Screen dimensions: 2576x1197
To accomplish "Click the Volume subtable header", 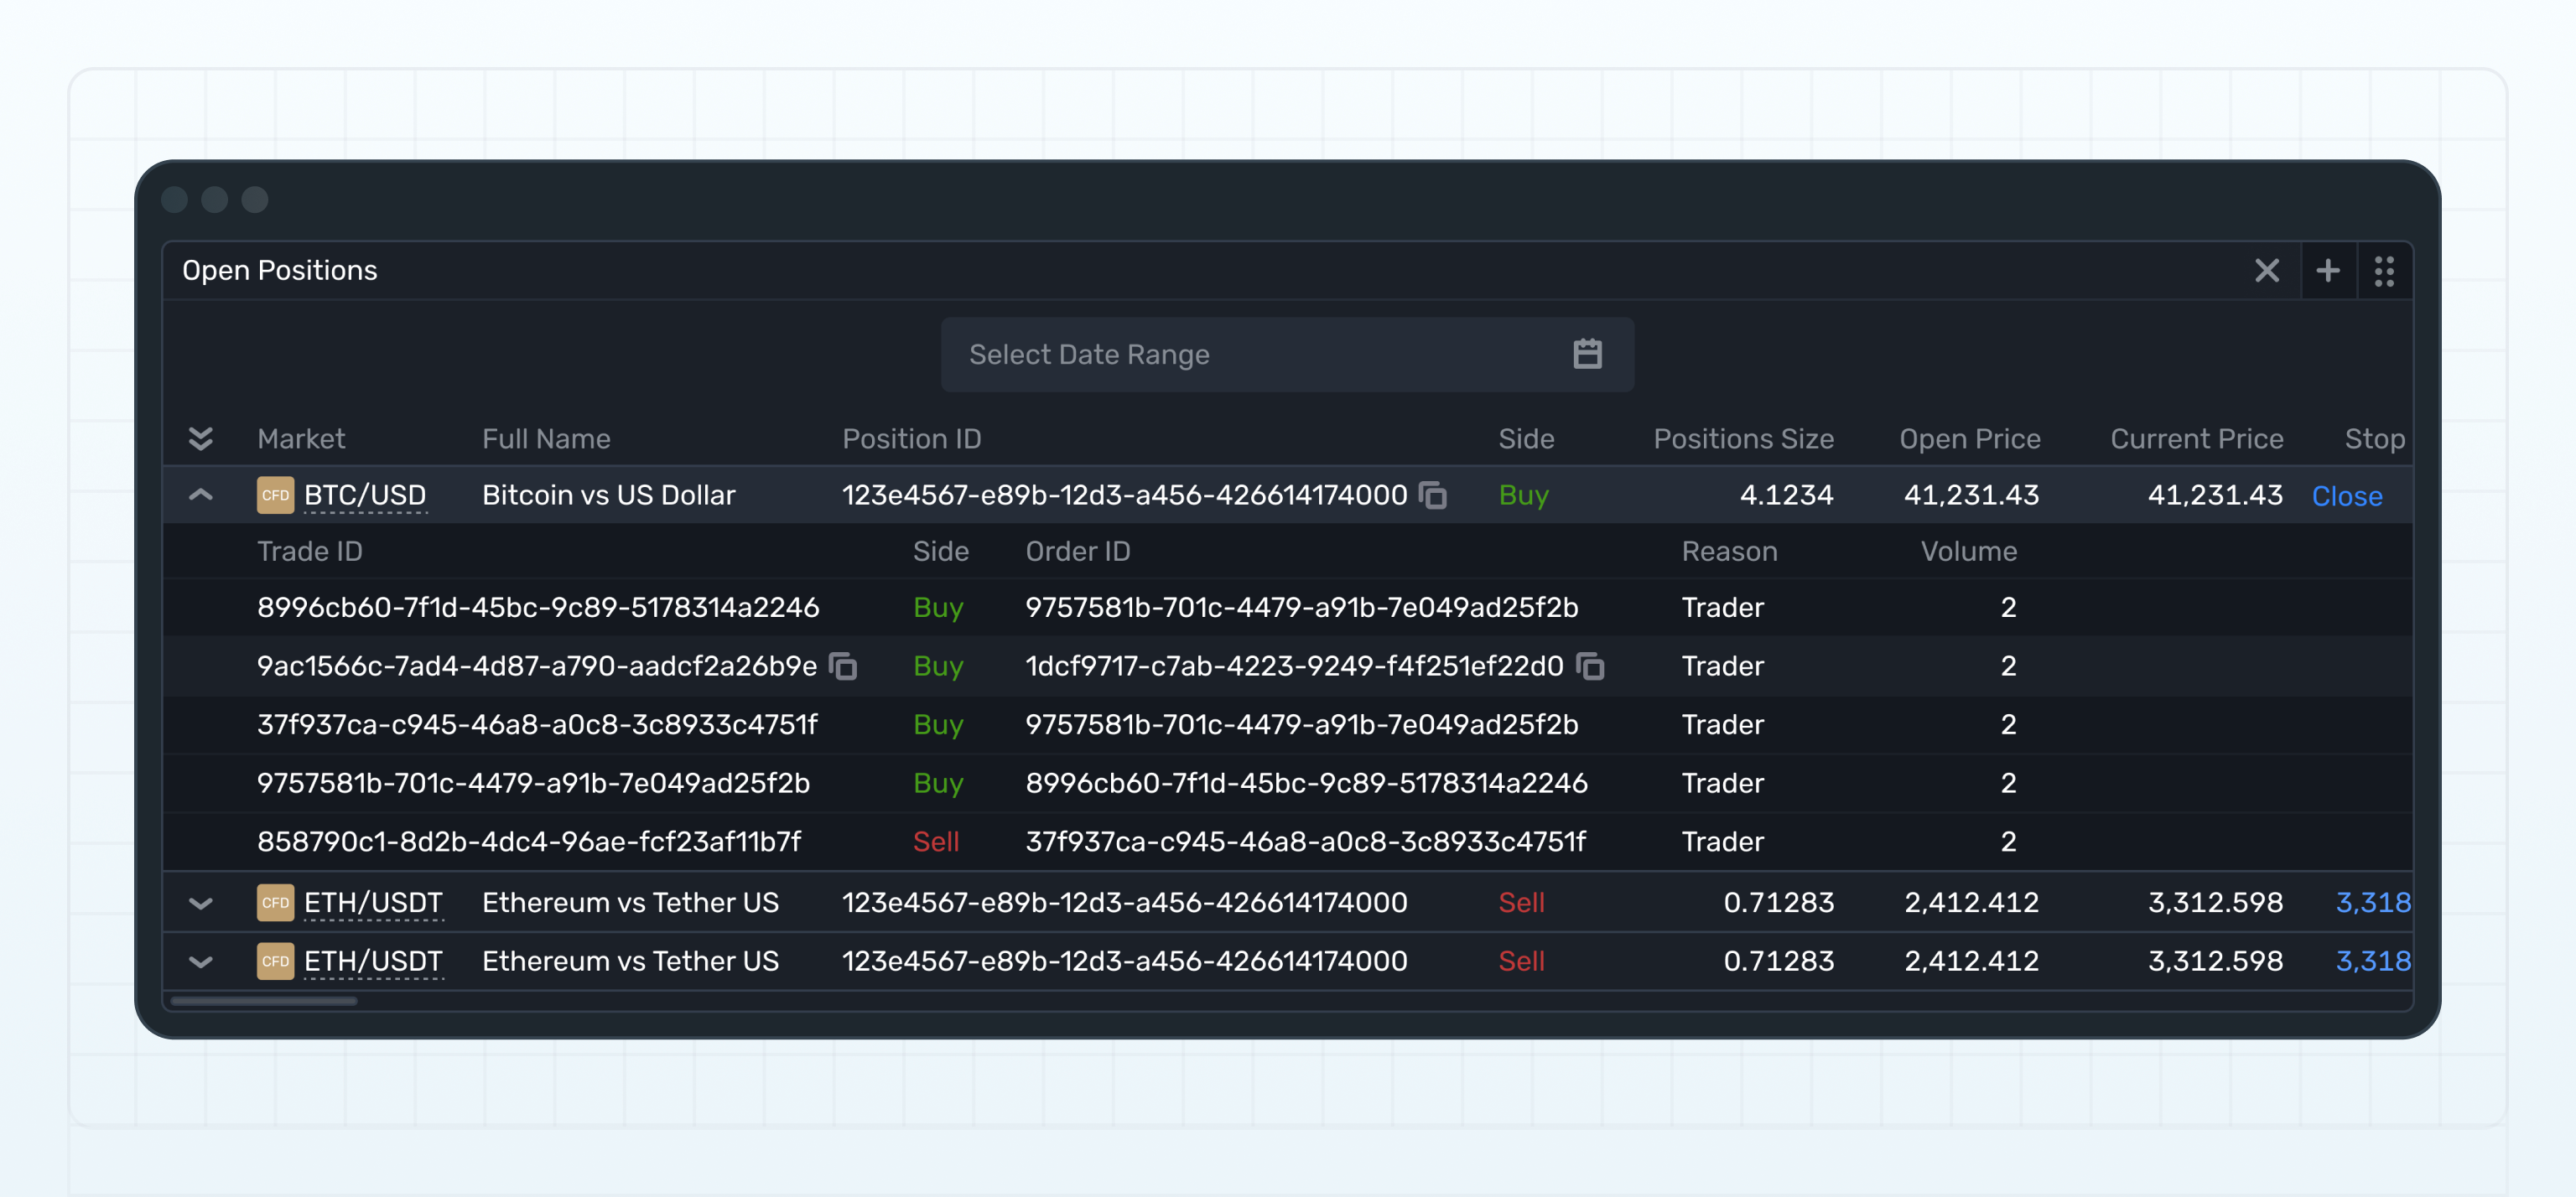I will coord(1968,552).
